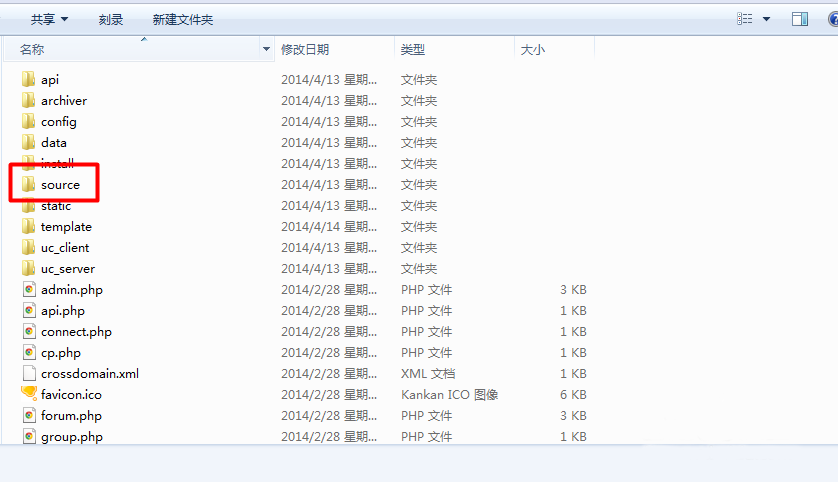Image resolution: width=838 pixels, height=482 pixels.
Task: Click the folder name uc_client
Action: tap(65, 248)
